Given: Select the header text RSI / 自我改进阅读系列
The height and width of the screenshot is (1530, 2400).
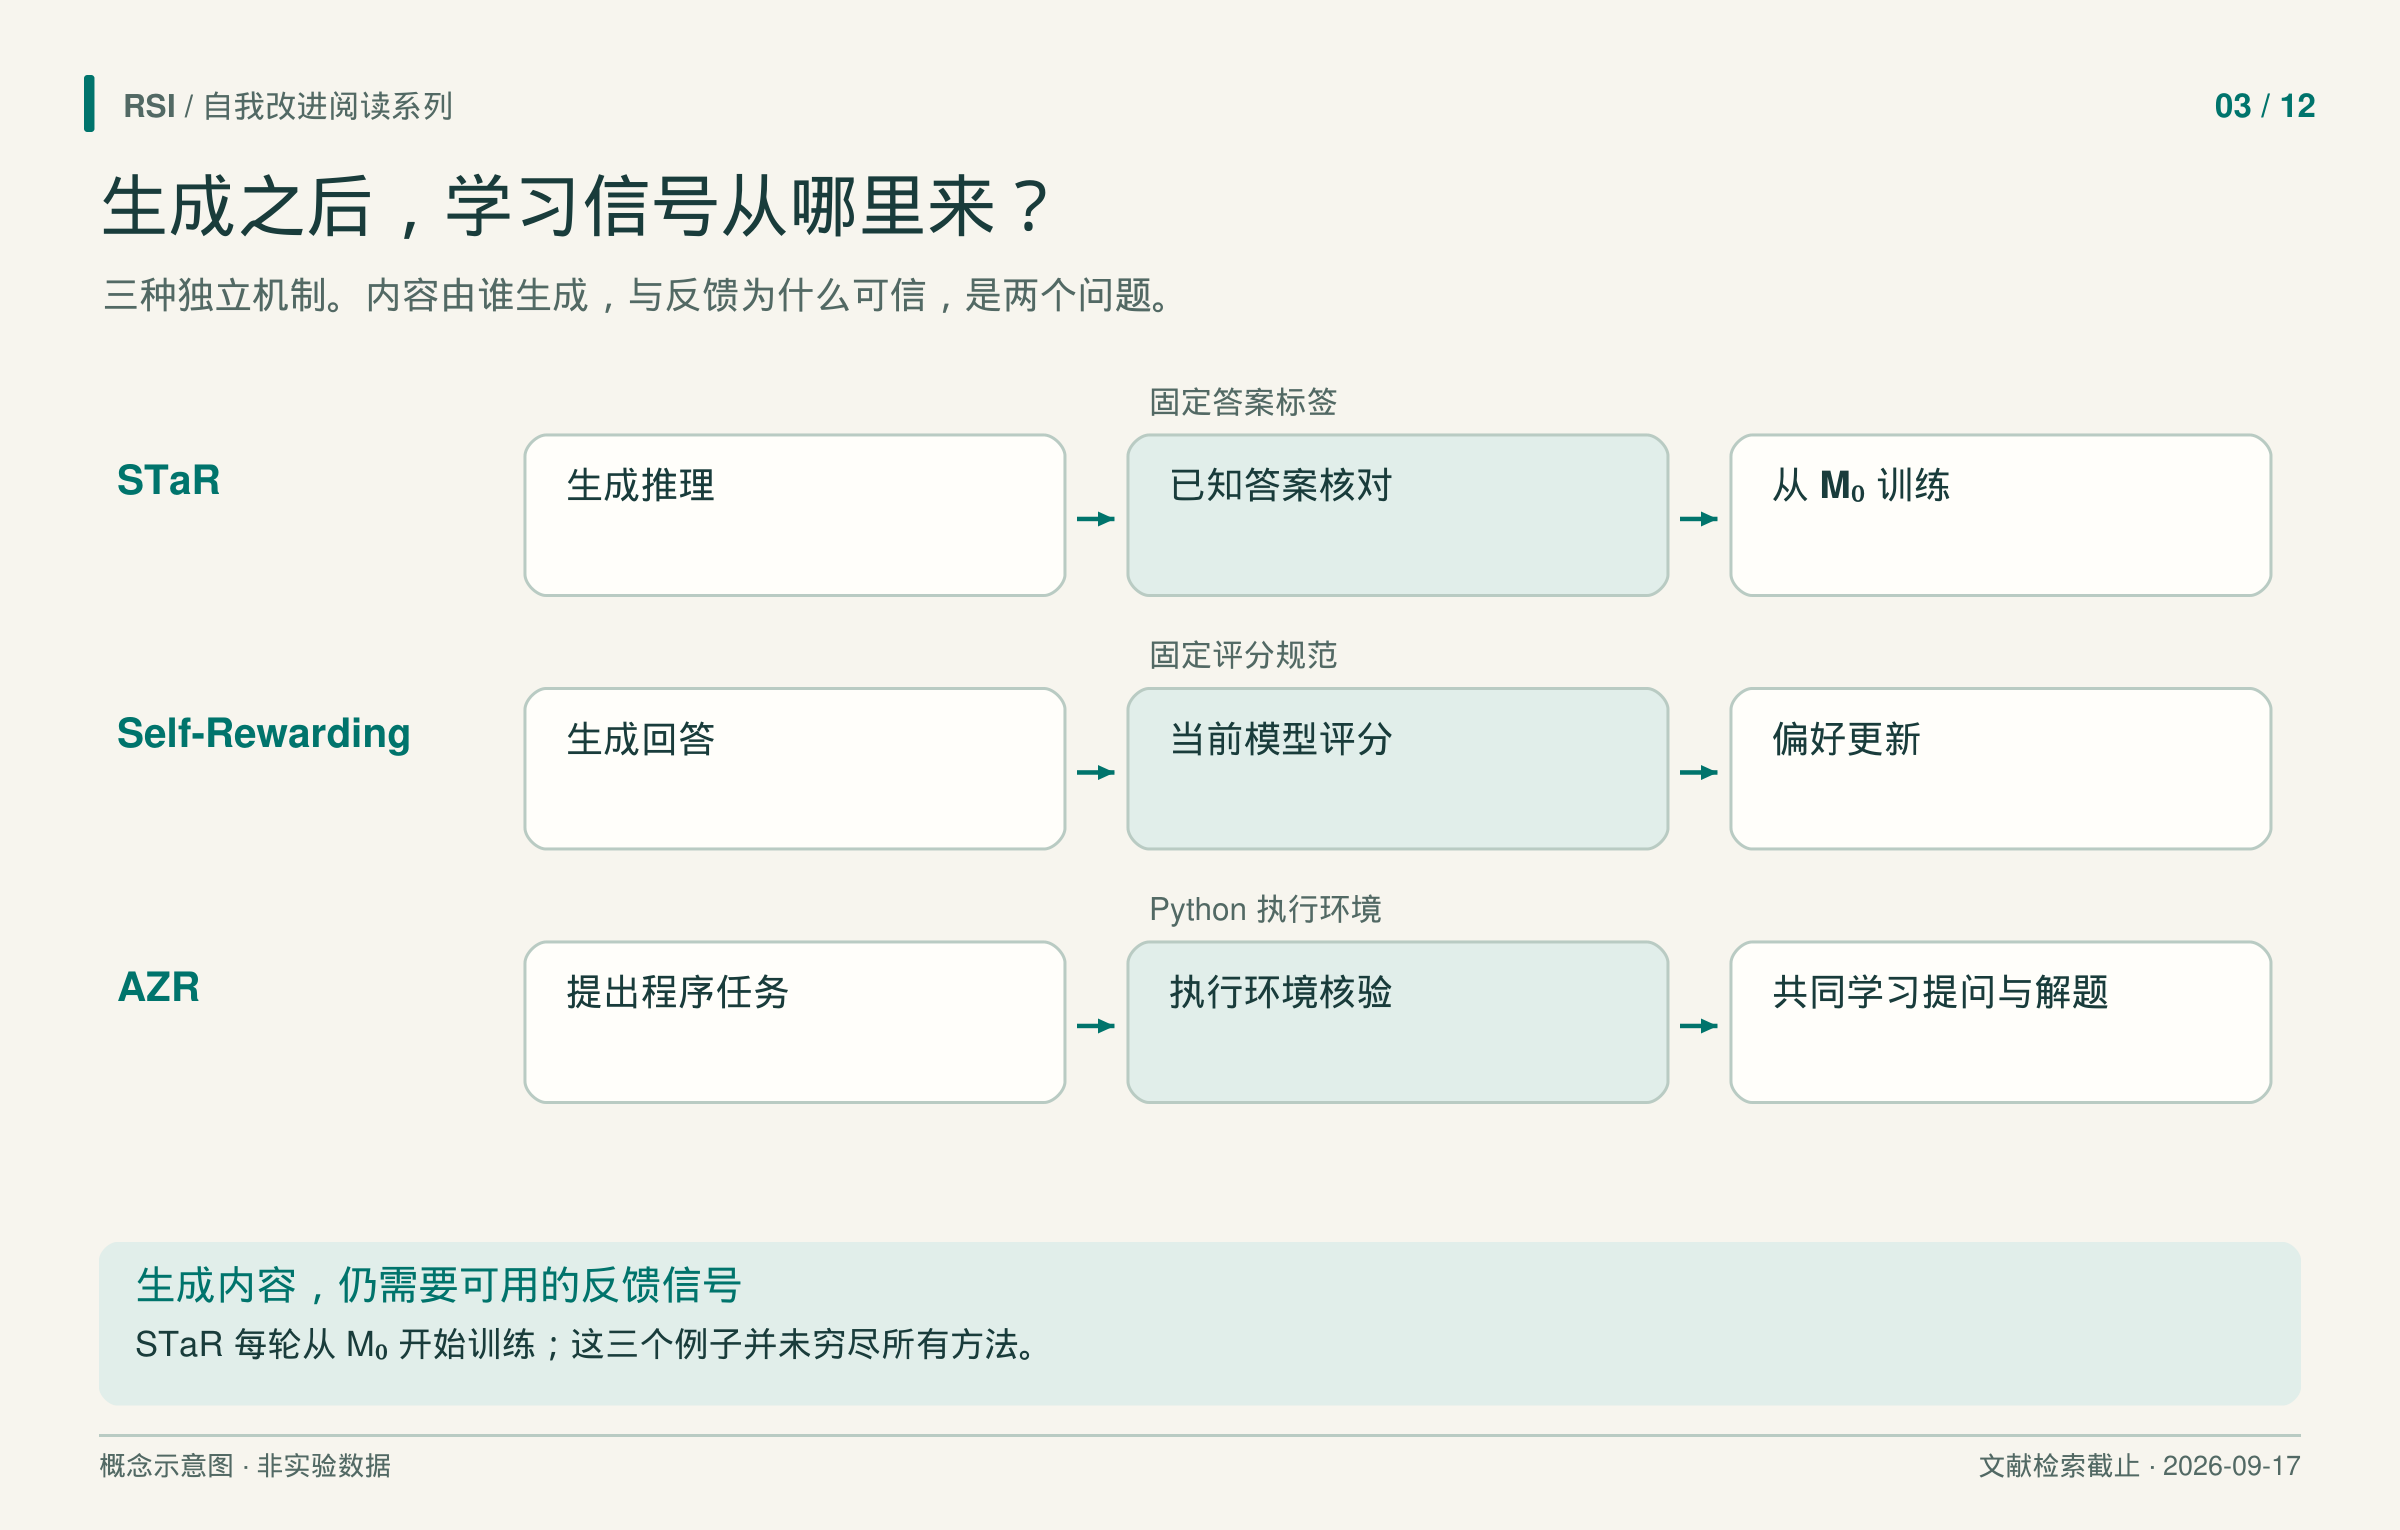Looking at the screenshot, I should pyautogui.click(x=288, y=106).
